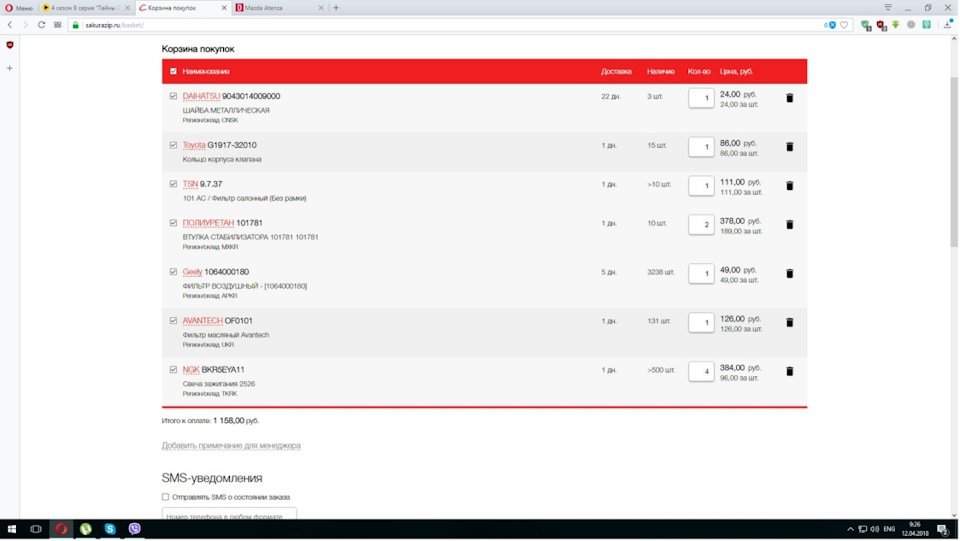Viewport: 960px width, 541px height.
Task: Reload the basket page
Action: click(41, 25)
